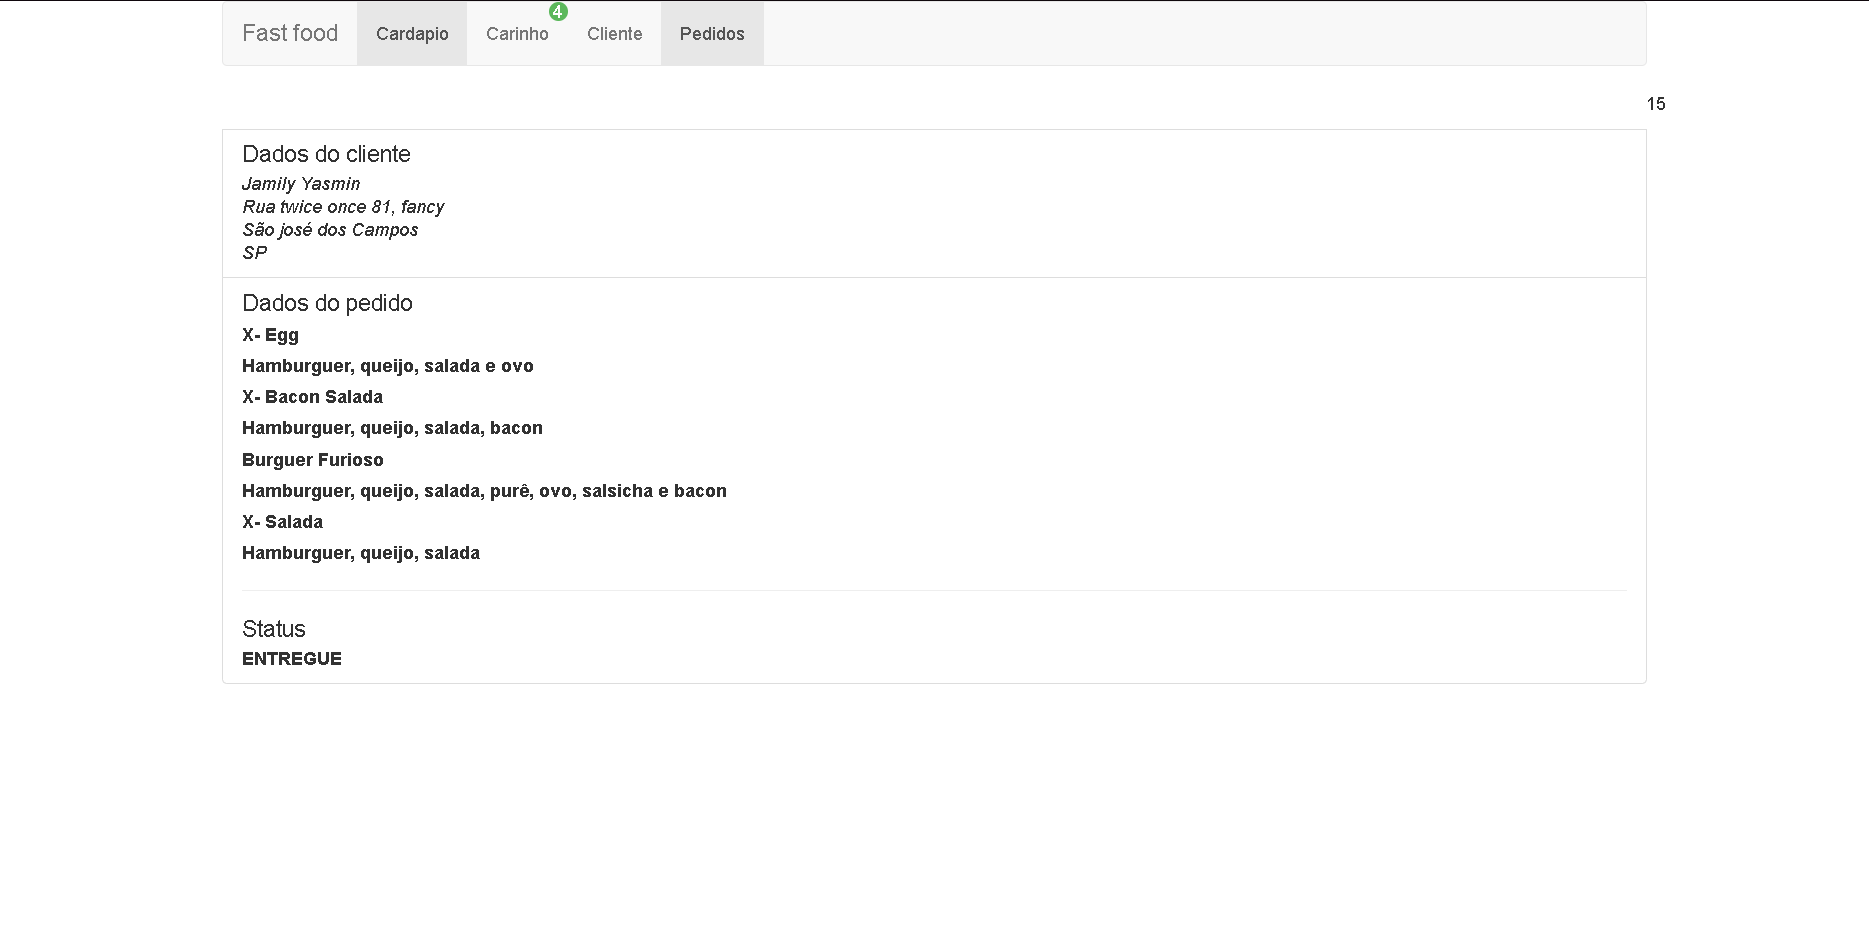Image resolution: width=1869 pixels, height=943 pixels.
Task: Open the Fast food brand link
Action: click(290, 33)
